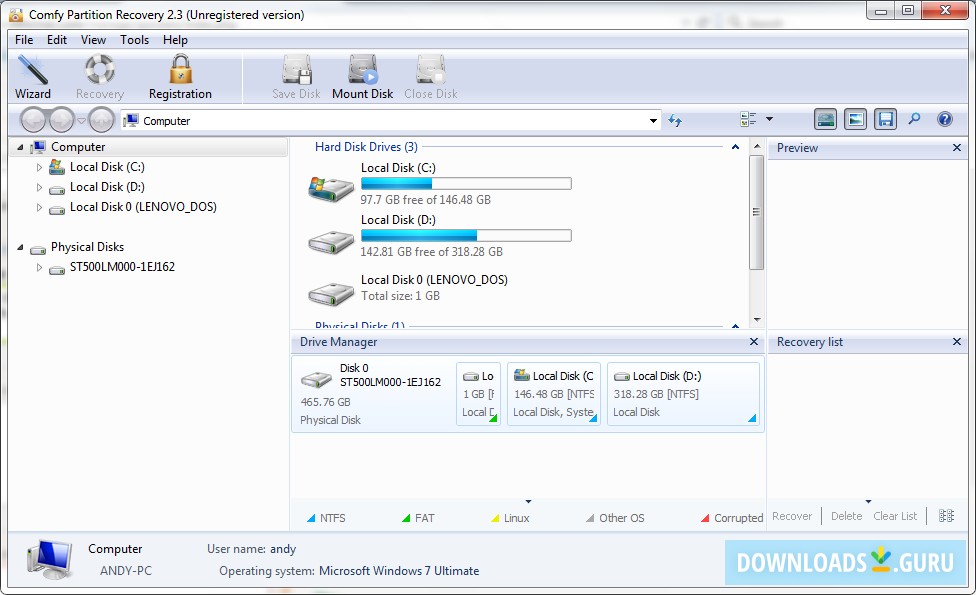Click Local Disk (C:) usage bar
The image size is (976, 595).
[466, 184]
